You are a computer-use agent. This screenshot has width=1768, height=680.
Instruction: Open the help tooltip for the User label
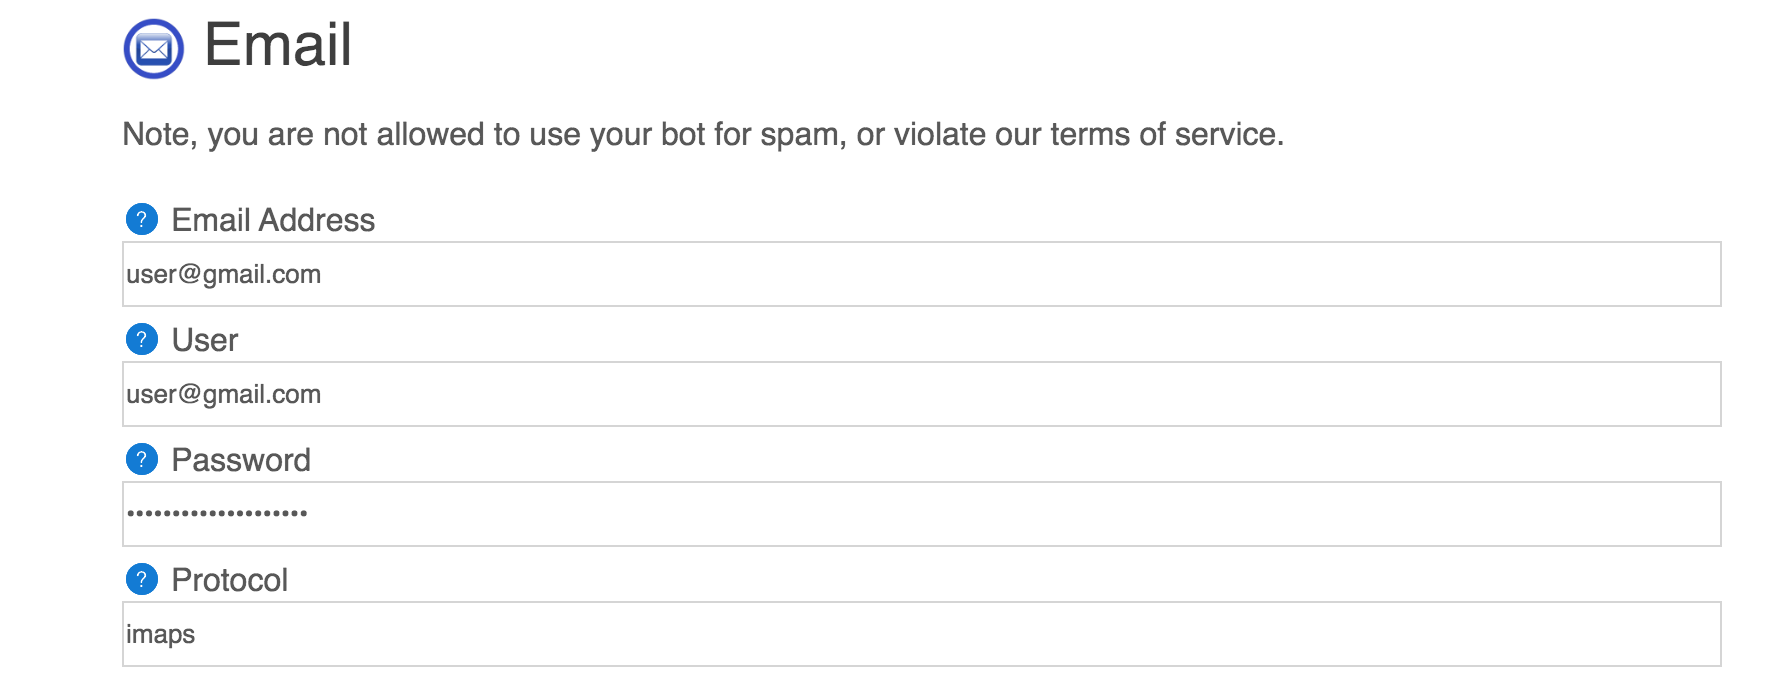pos(142,339)
